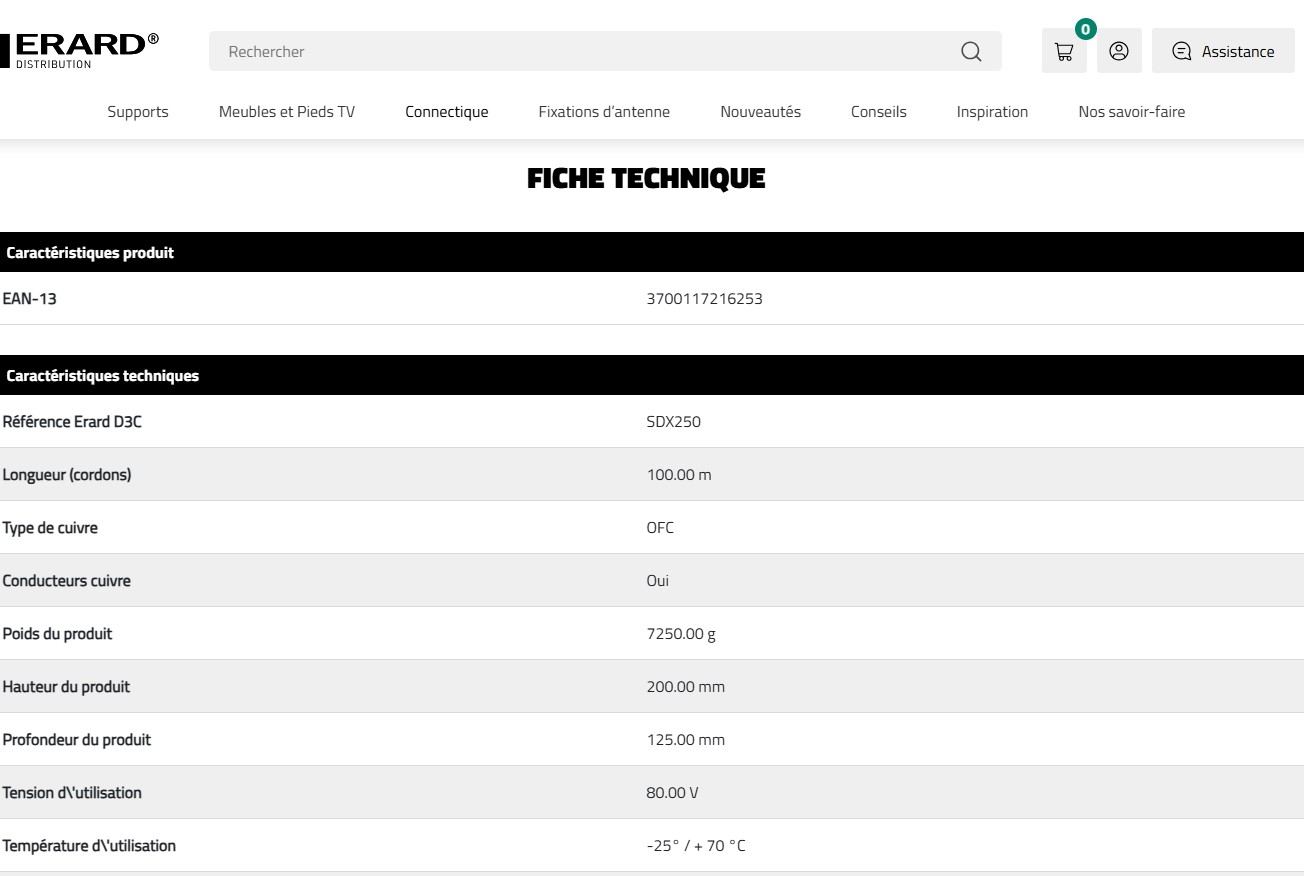Click the Erard Distribution logo

pos(80,50)
